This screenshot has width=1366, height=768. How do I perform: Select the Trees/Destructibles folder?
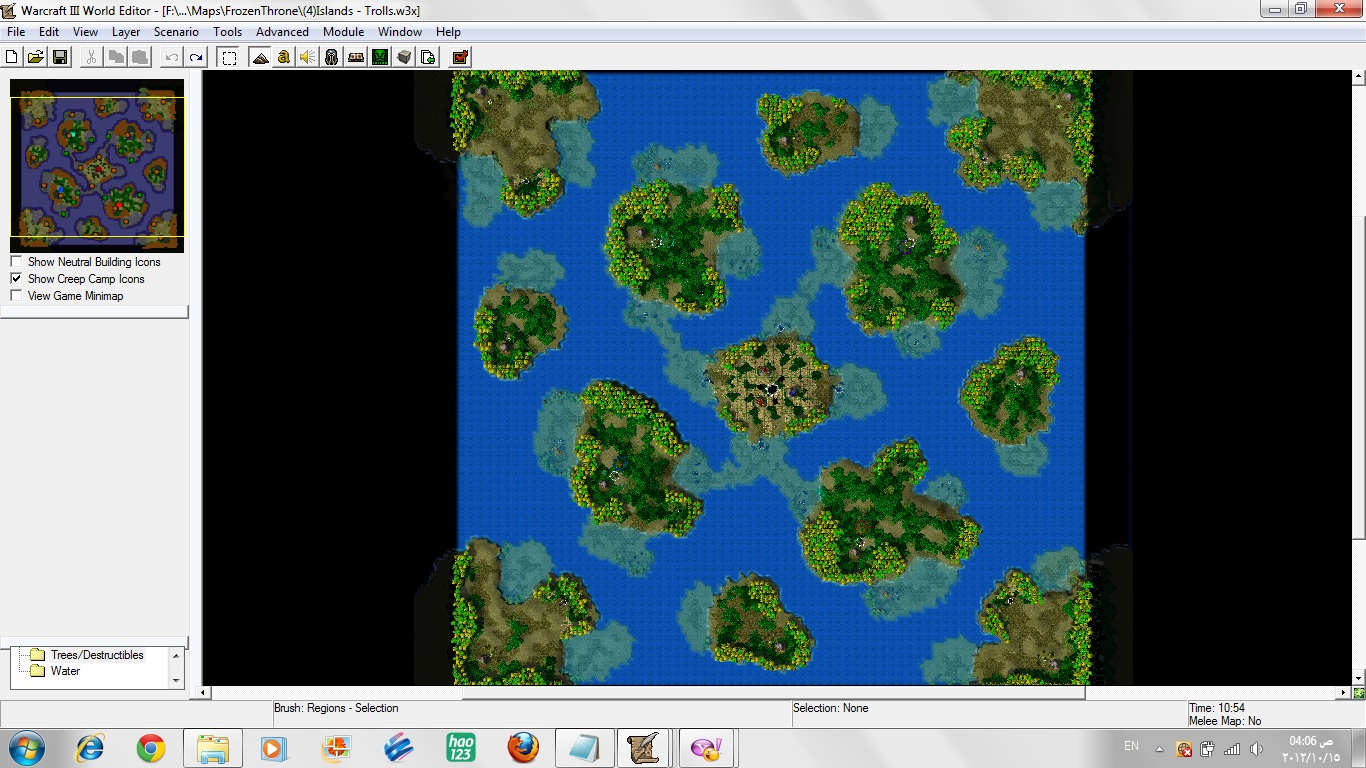click(97, 655)
